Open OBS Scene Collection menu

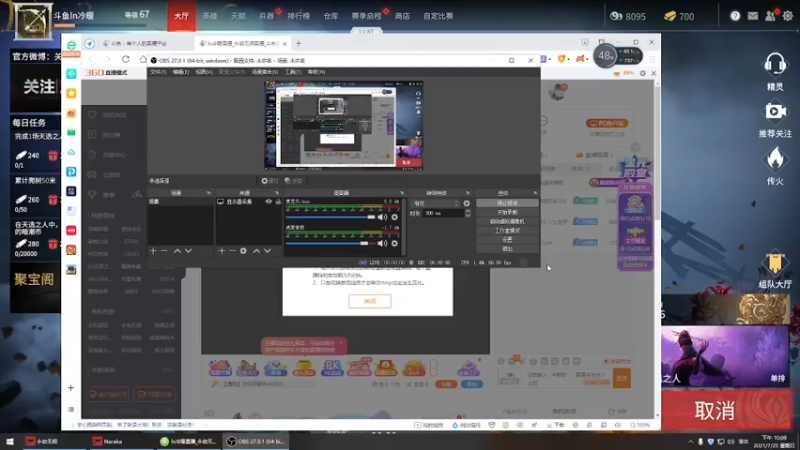265,72
